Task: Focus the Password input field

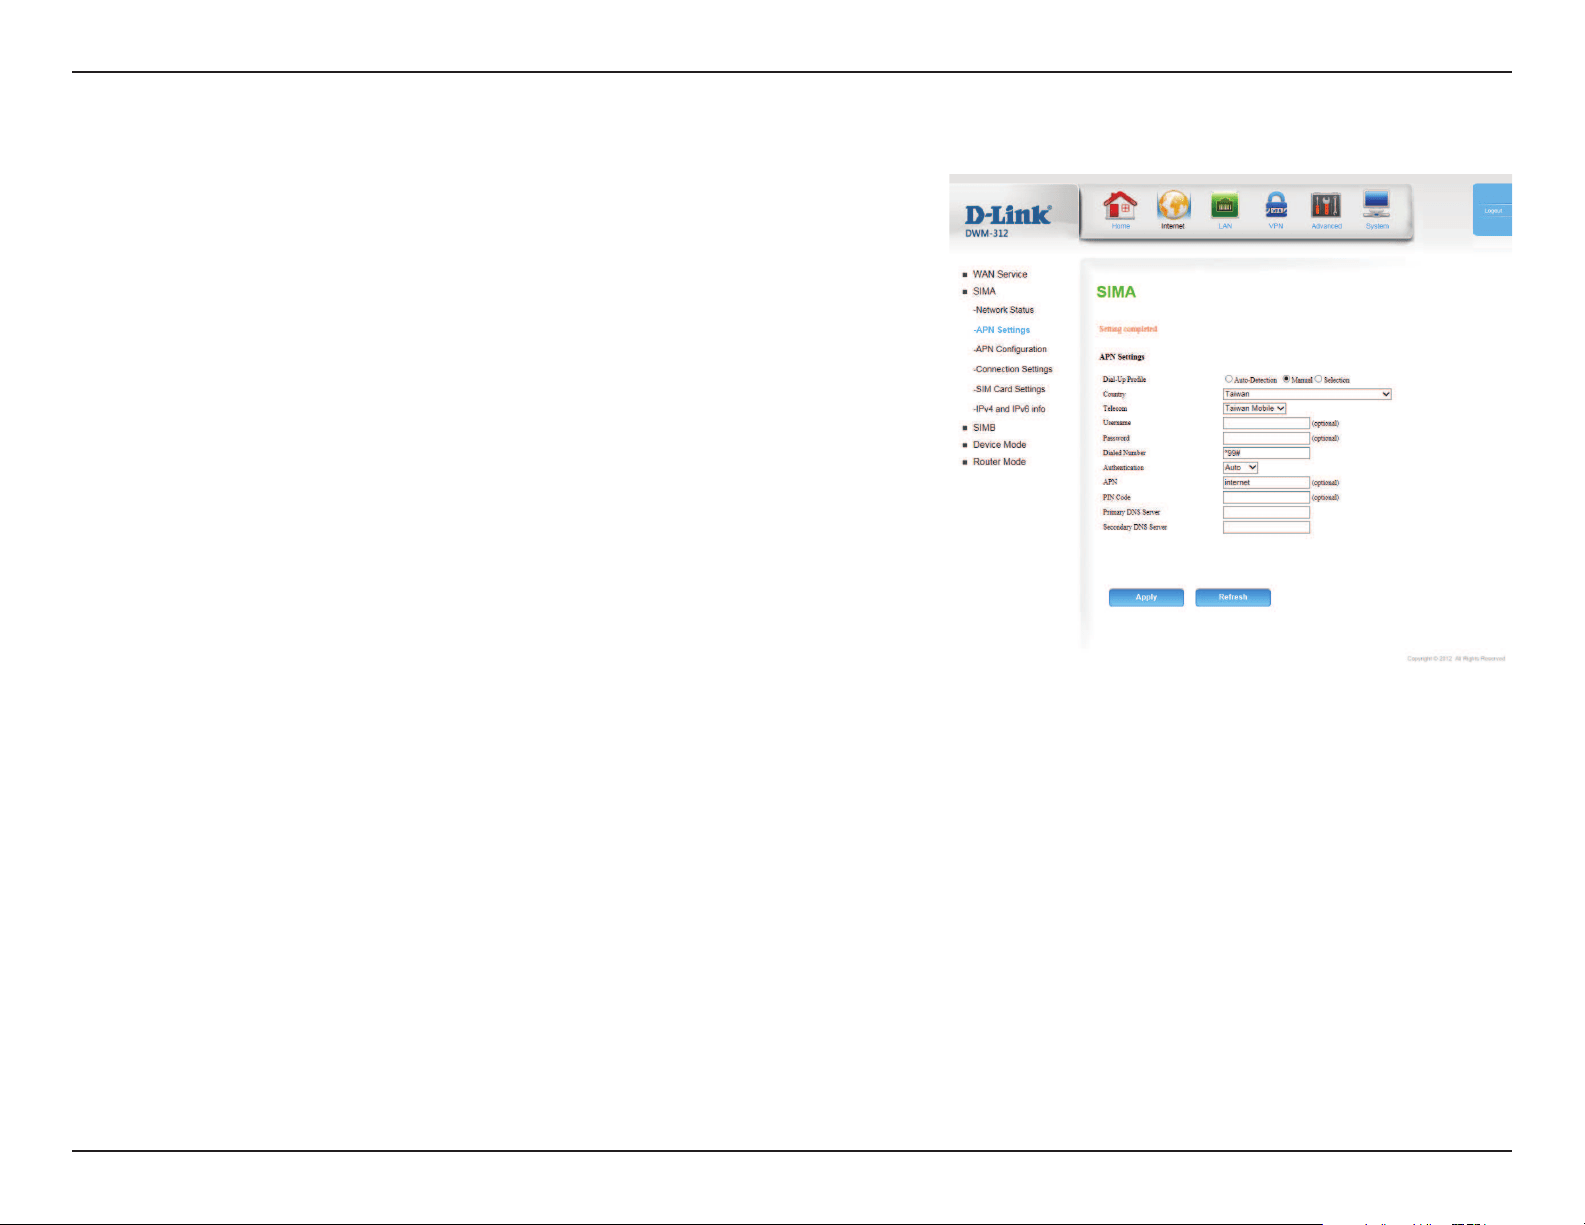Action: click(1266, 438)
